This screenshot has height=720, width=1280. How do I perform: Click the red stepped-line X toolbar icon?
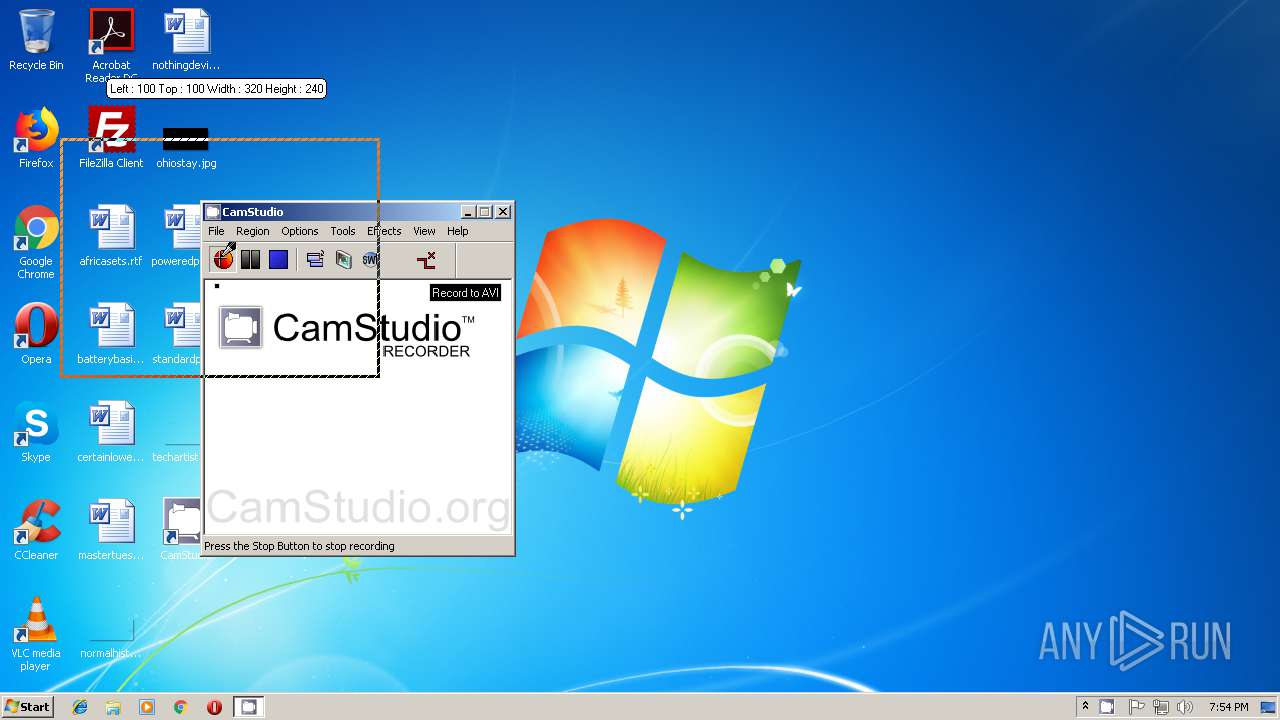tap(426, 260)
